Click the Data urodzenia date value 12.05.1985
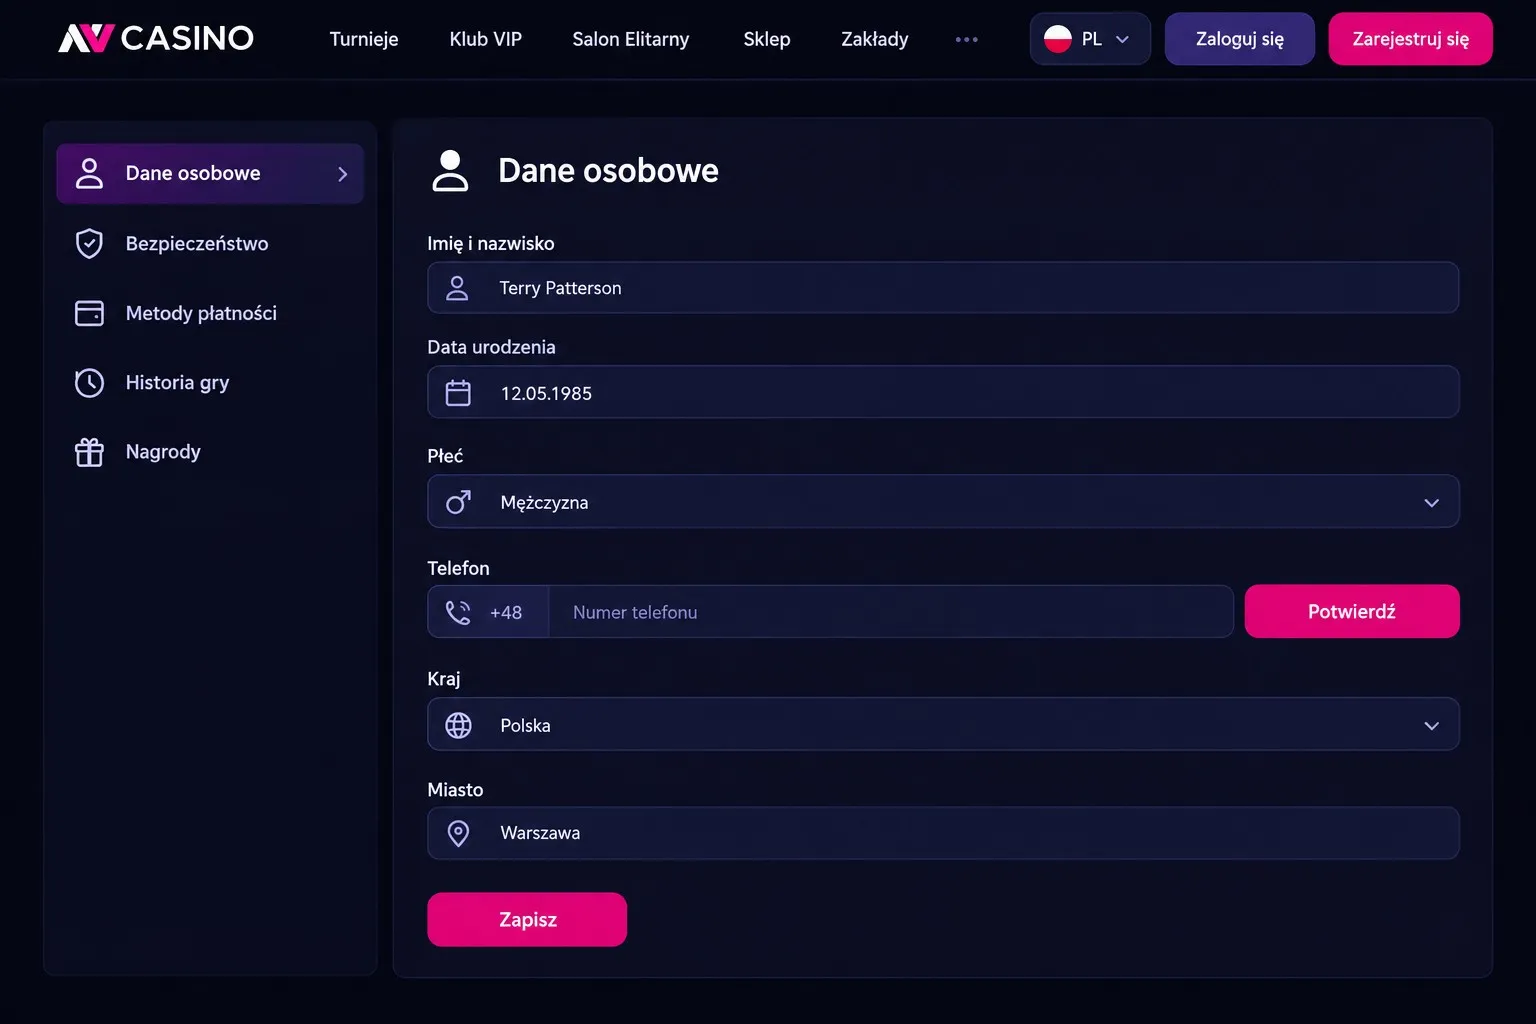Image resolution: width=1536 pixels, height=1024 pixels. tap(546, 393)
